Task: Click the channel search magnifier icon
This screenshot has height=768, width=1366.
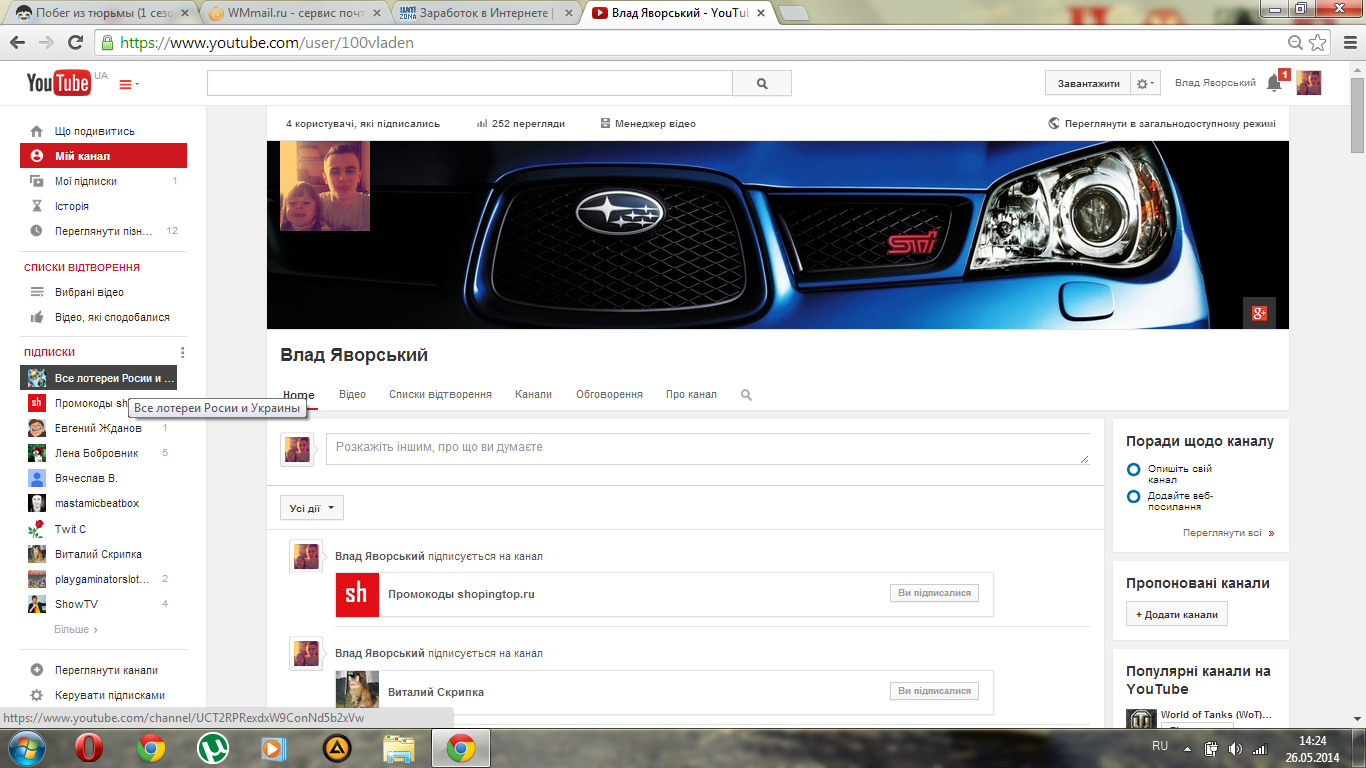Action: (x=746, y=395)
